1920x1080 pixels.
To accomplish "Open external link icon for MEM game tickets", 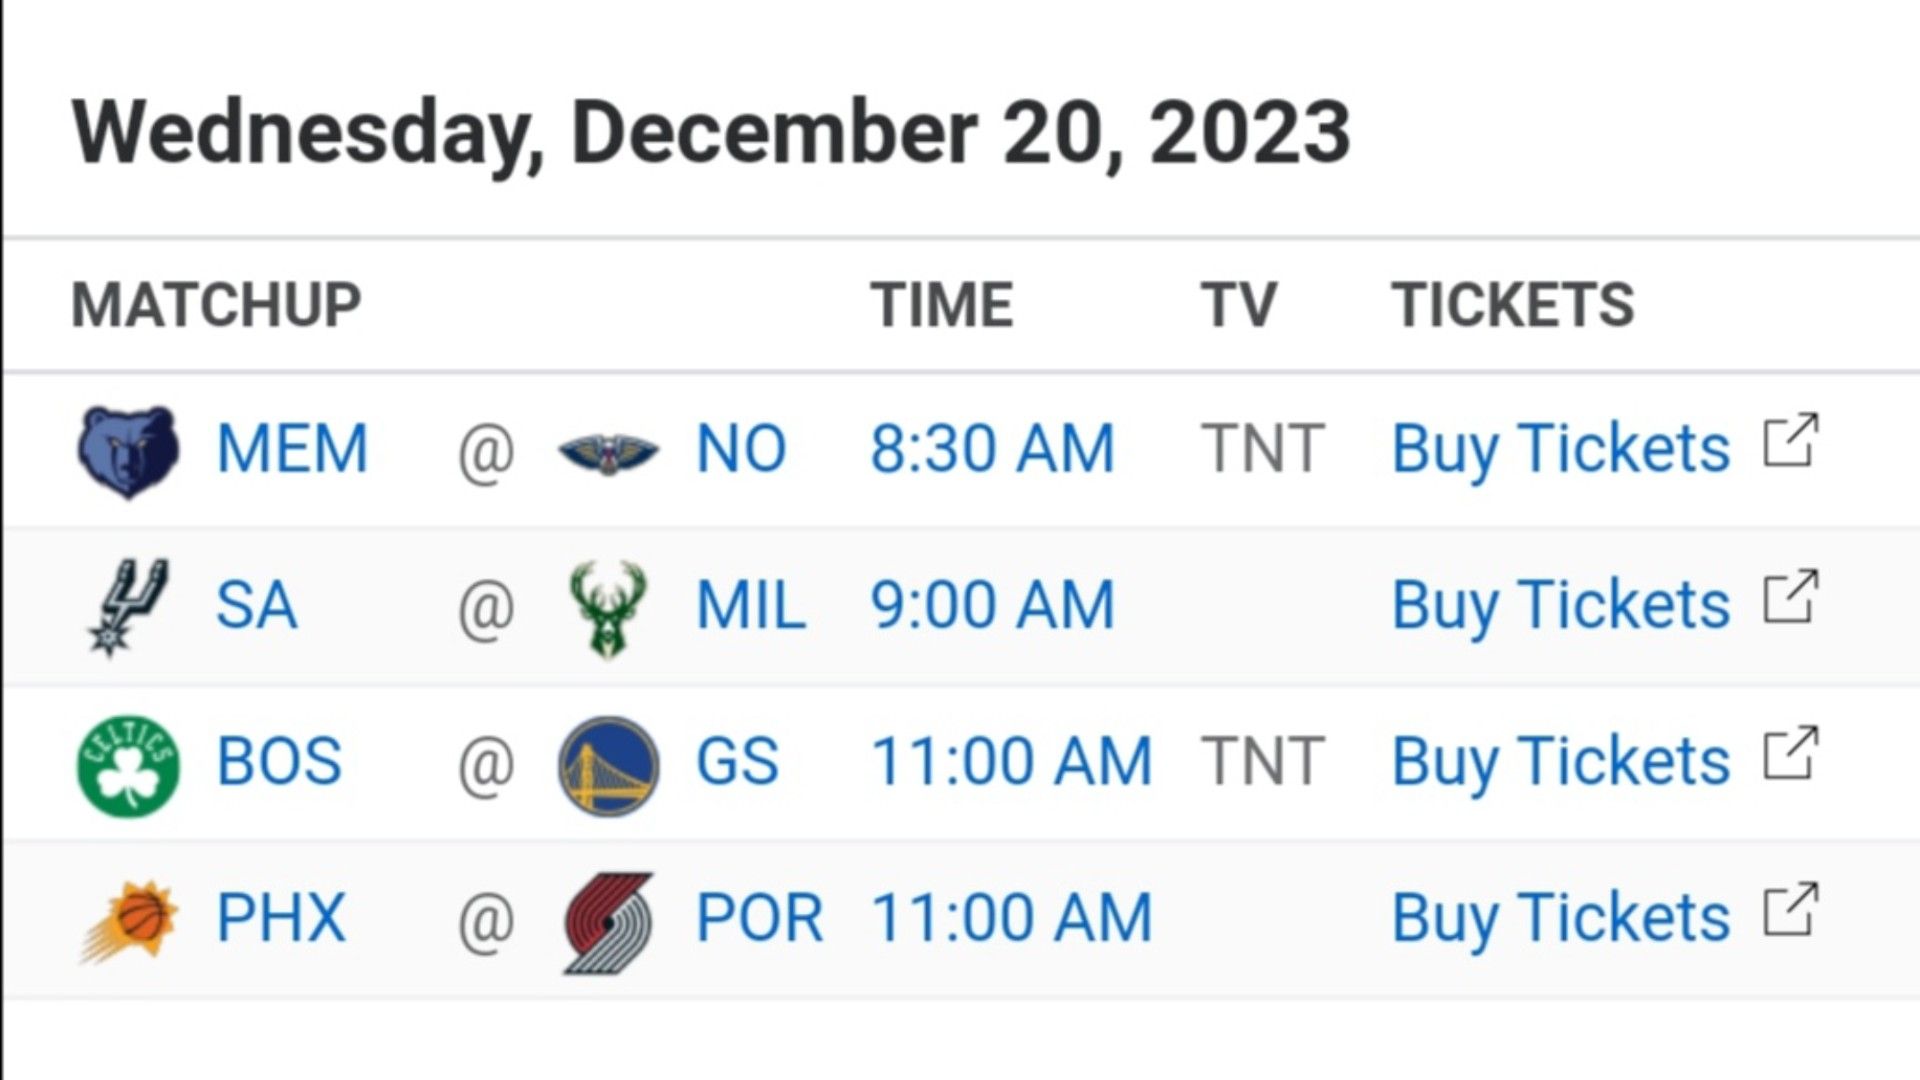I will [1790, 440].
